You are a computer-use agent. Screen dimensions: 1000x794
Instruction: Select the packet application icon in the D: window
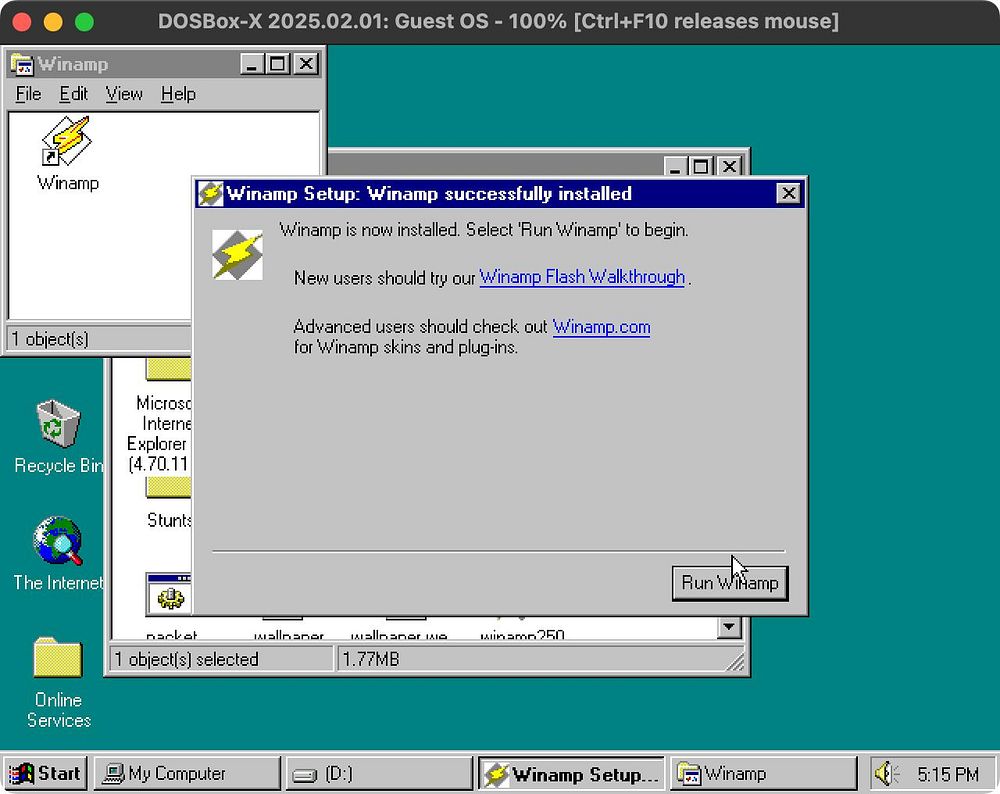(169, 594)
